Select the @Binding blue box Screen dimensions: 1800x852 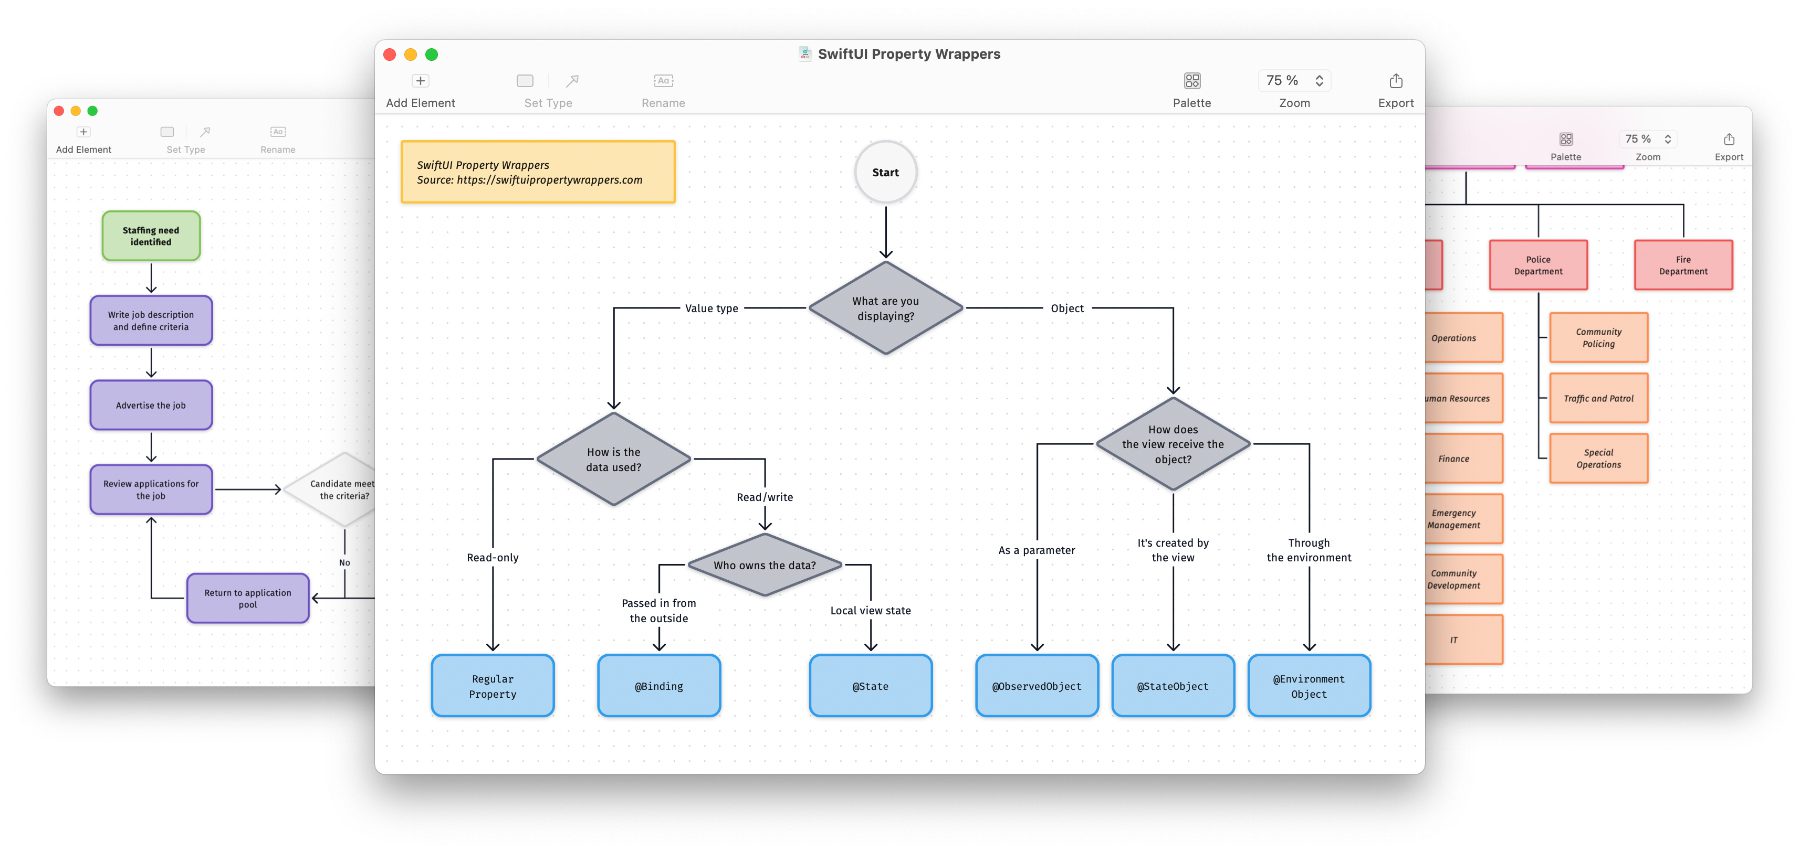(659, 686)
